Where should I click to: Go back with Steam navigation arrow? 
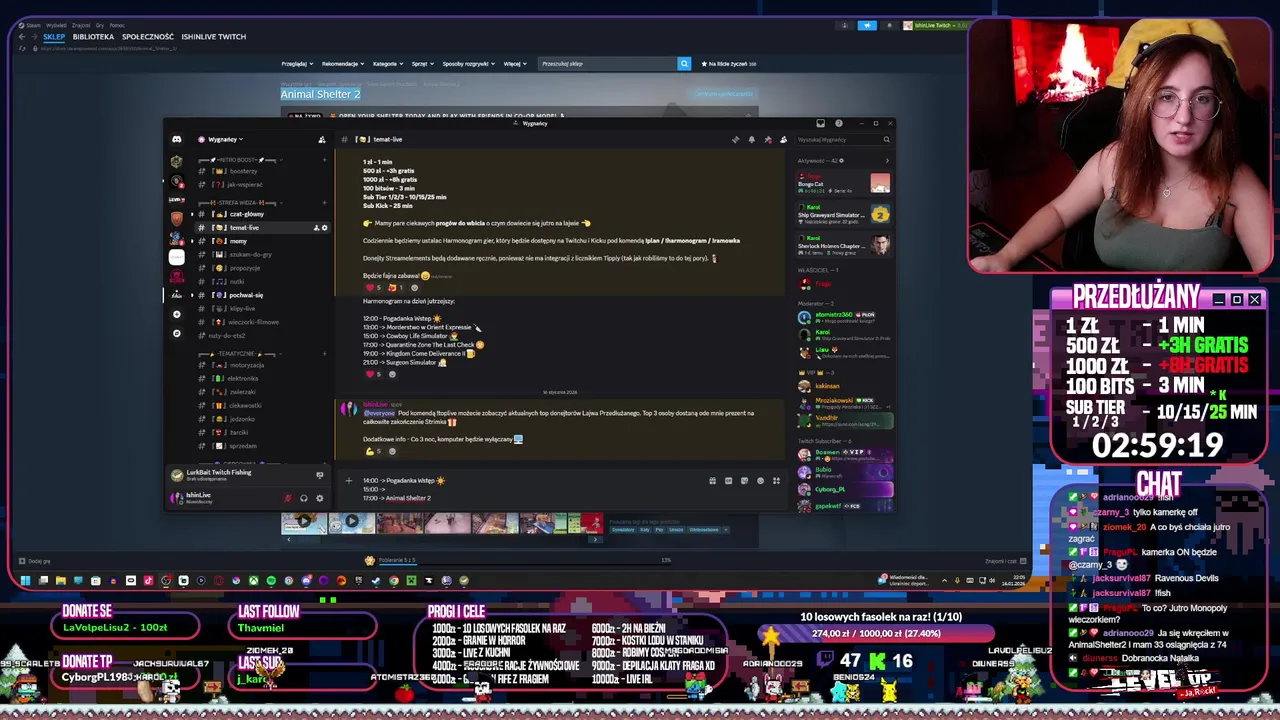click(22, 37)
